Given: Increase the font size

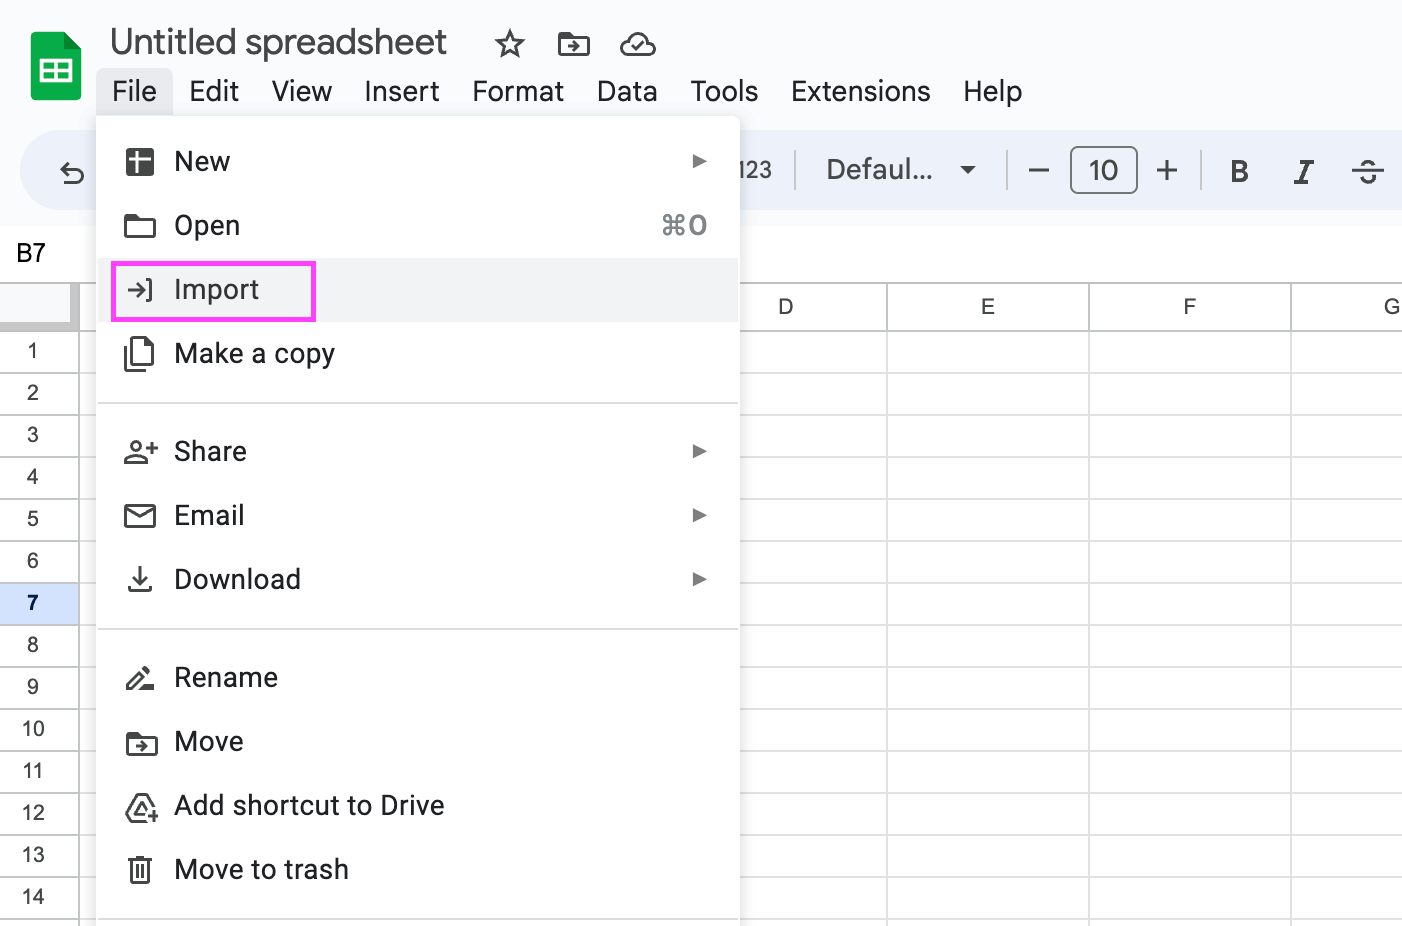Looking at the screenshot, I should [1167, 171].
